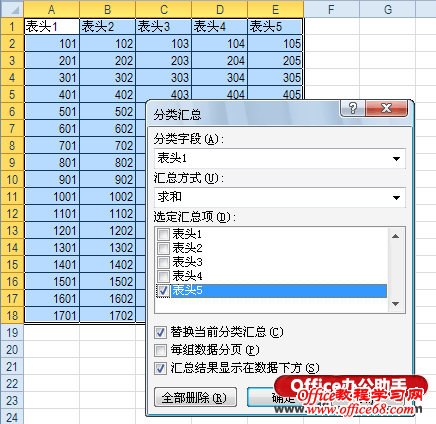Viewport: 436px width, 424px height.
Task: Tick the 表头3 checkbox in summary items
Action: coord(163,262)
